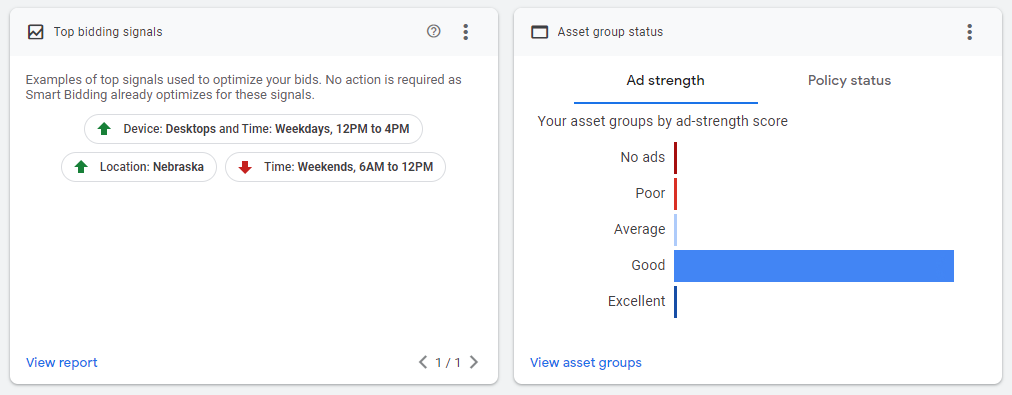Go to next signals page chevron
The image size is (1012, 395).
pos(474,362)
